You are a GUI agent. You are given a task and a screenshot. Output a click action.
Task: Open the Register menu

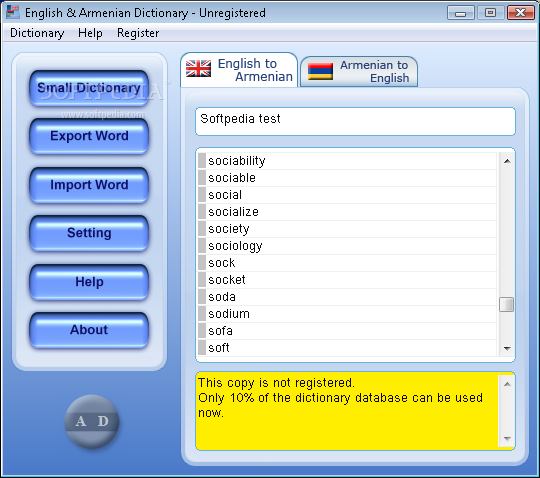point(138,33)
